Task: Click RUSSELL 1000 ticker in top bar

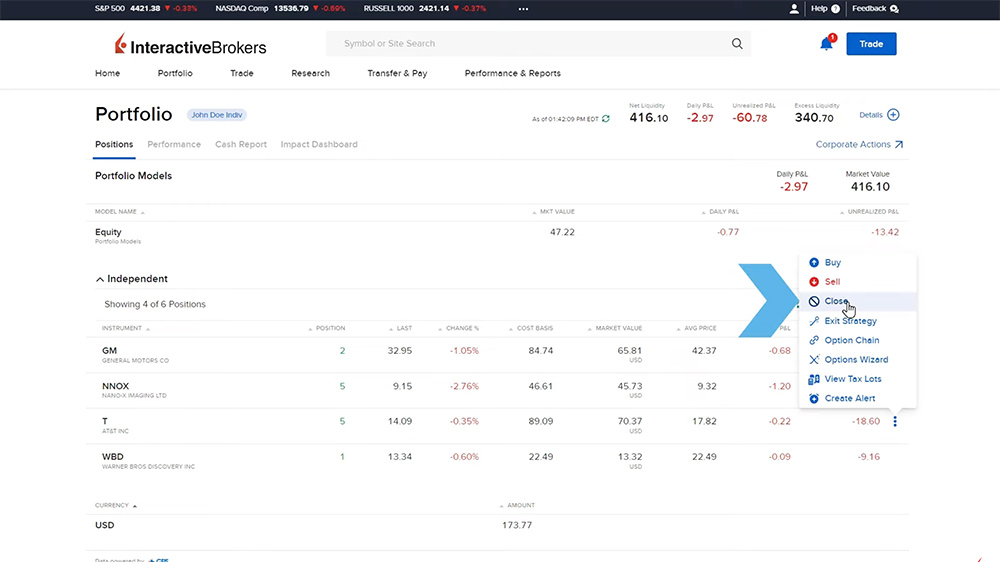Action: click(x=425, y=9)
